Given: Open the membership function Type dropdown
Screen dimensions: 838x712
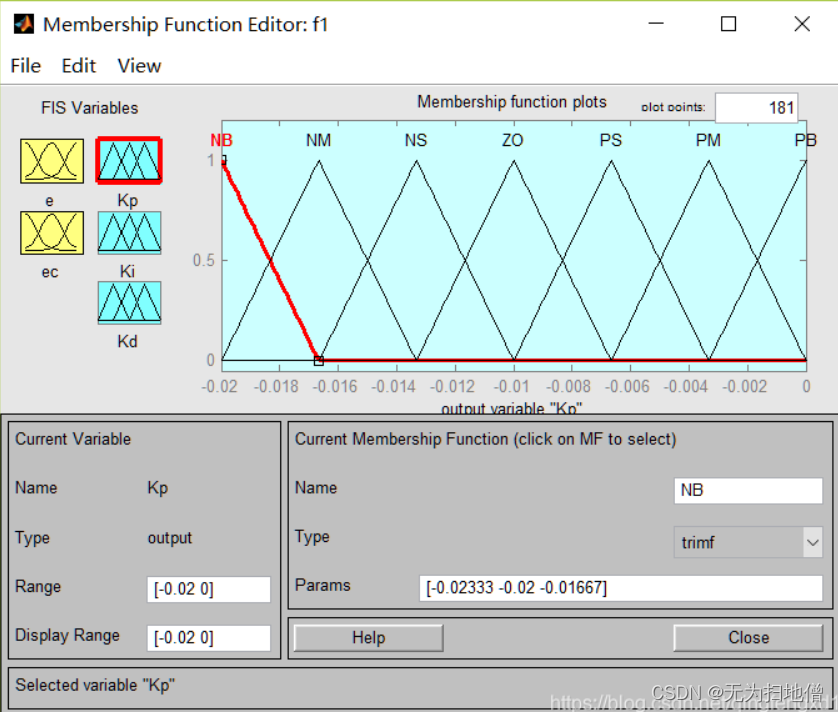Looking at the screenshot, I should coord(748,542).
